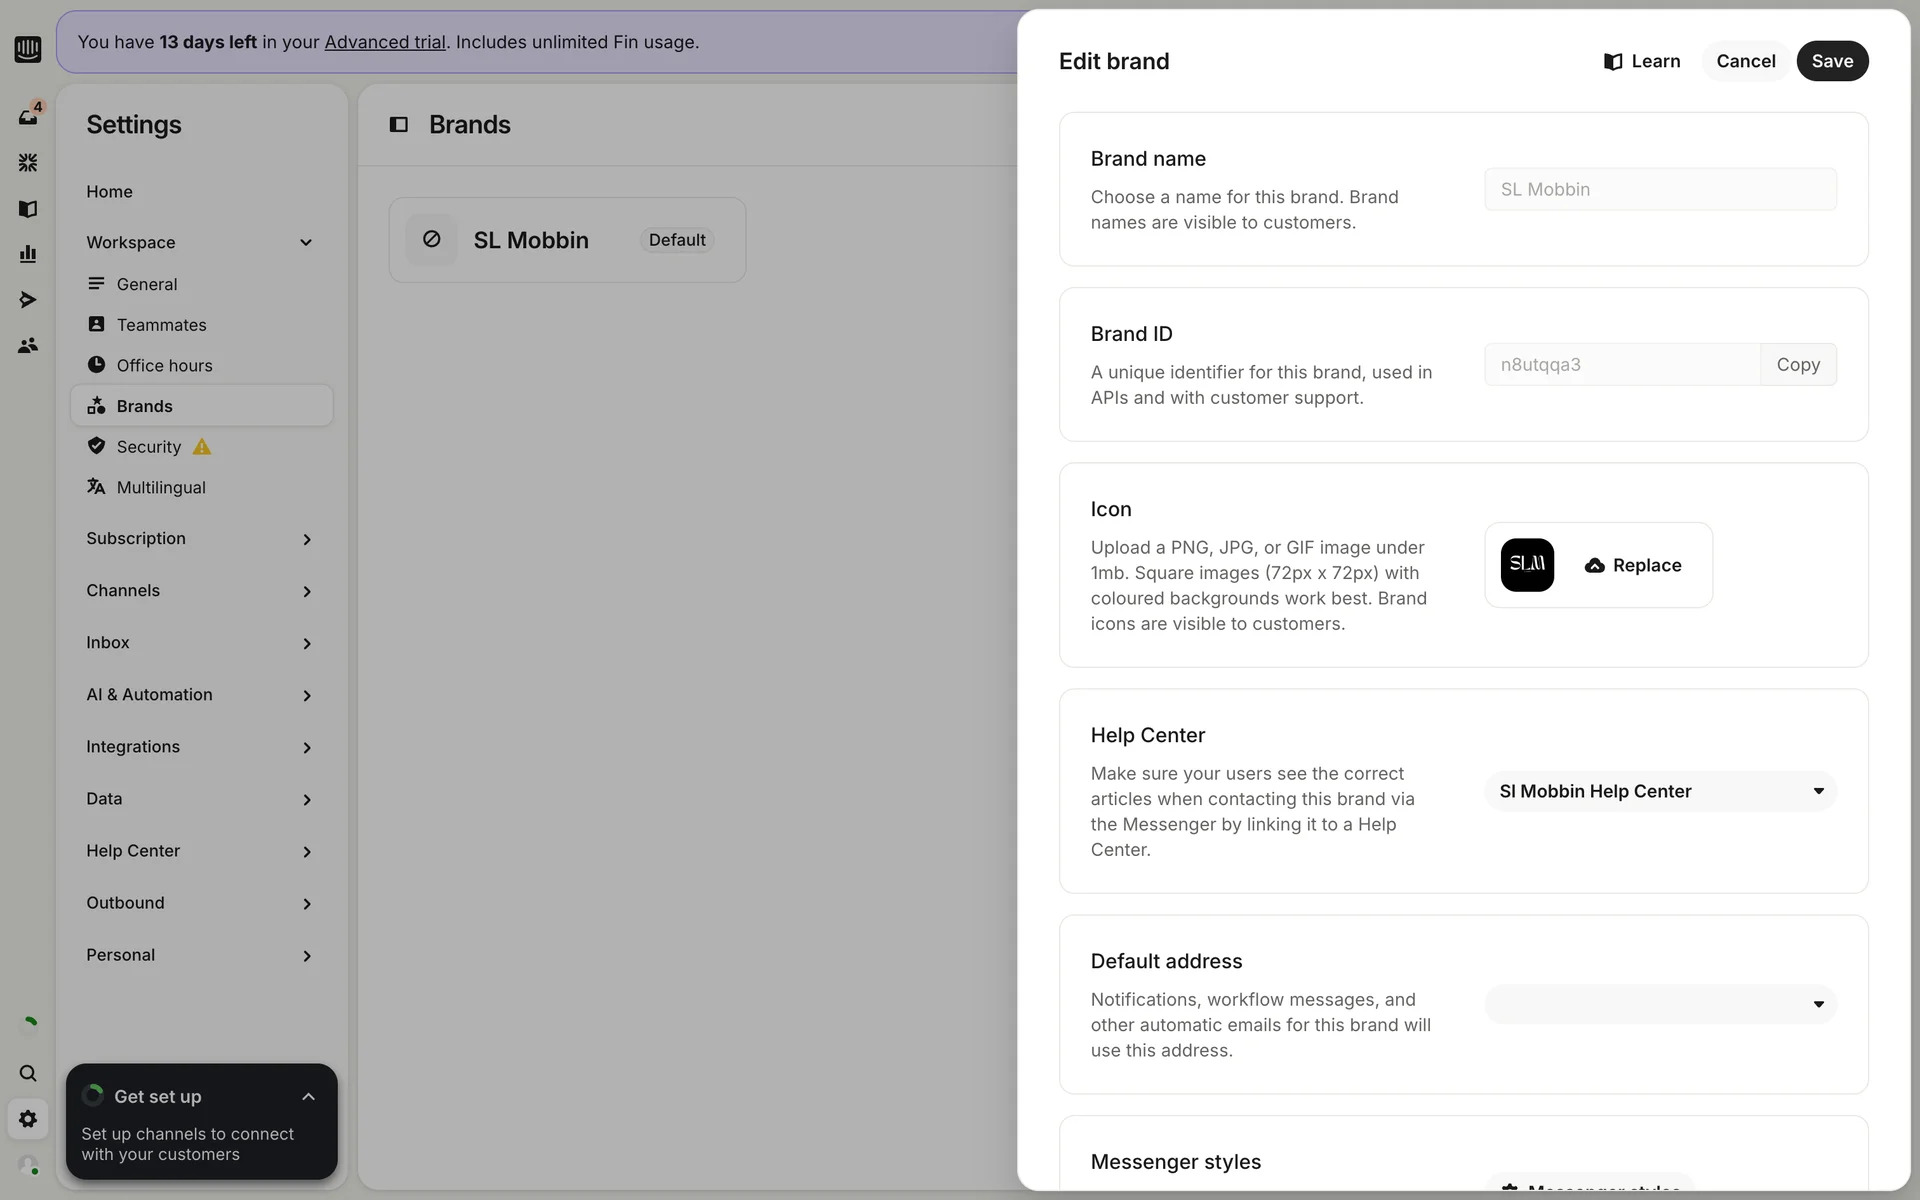Screen dimensions: 1920x1200
Task: Open the Help Center selection dropdown
Action: (x=1660, y=791)
